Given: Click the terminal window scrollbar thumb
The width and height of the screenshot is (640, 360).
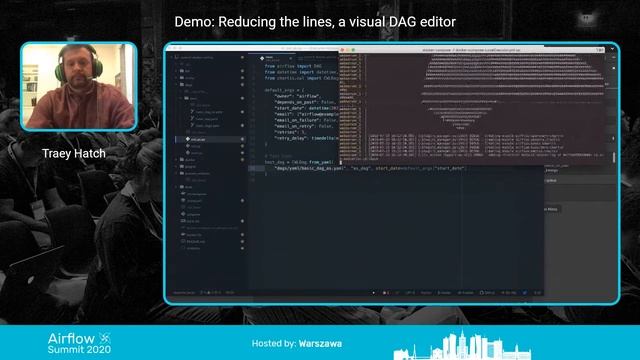Looking at the screenshot, I should click(x=614, y=157).
